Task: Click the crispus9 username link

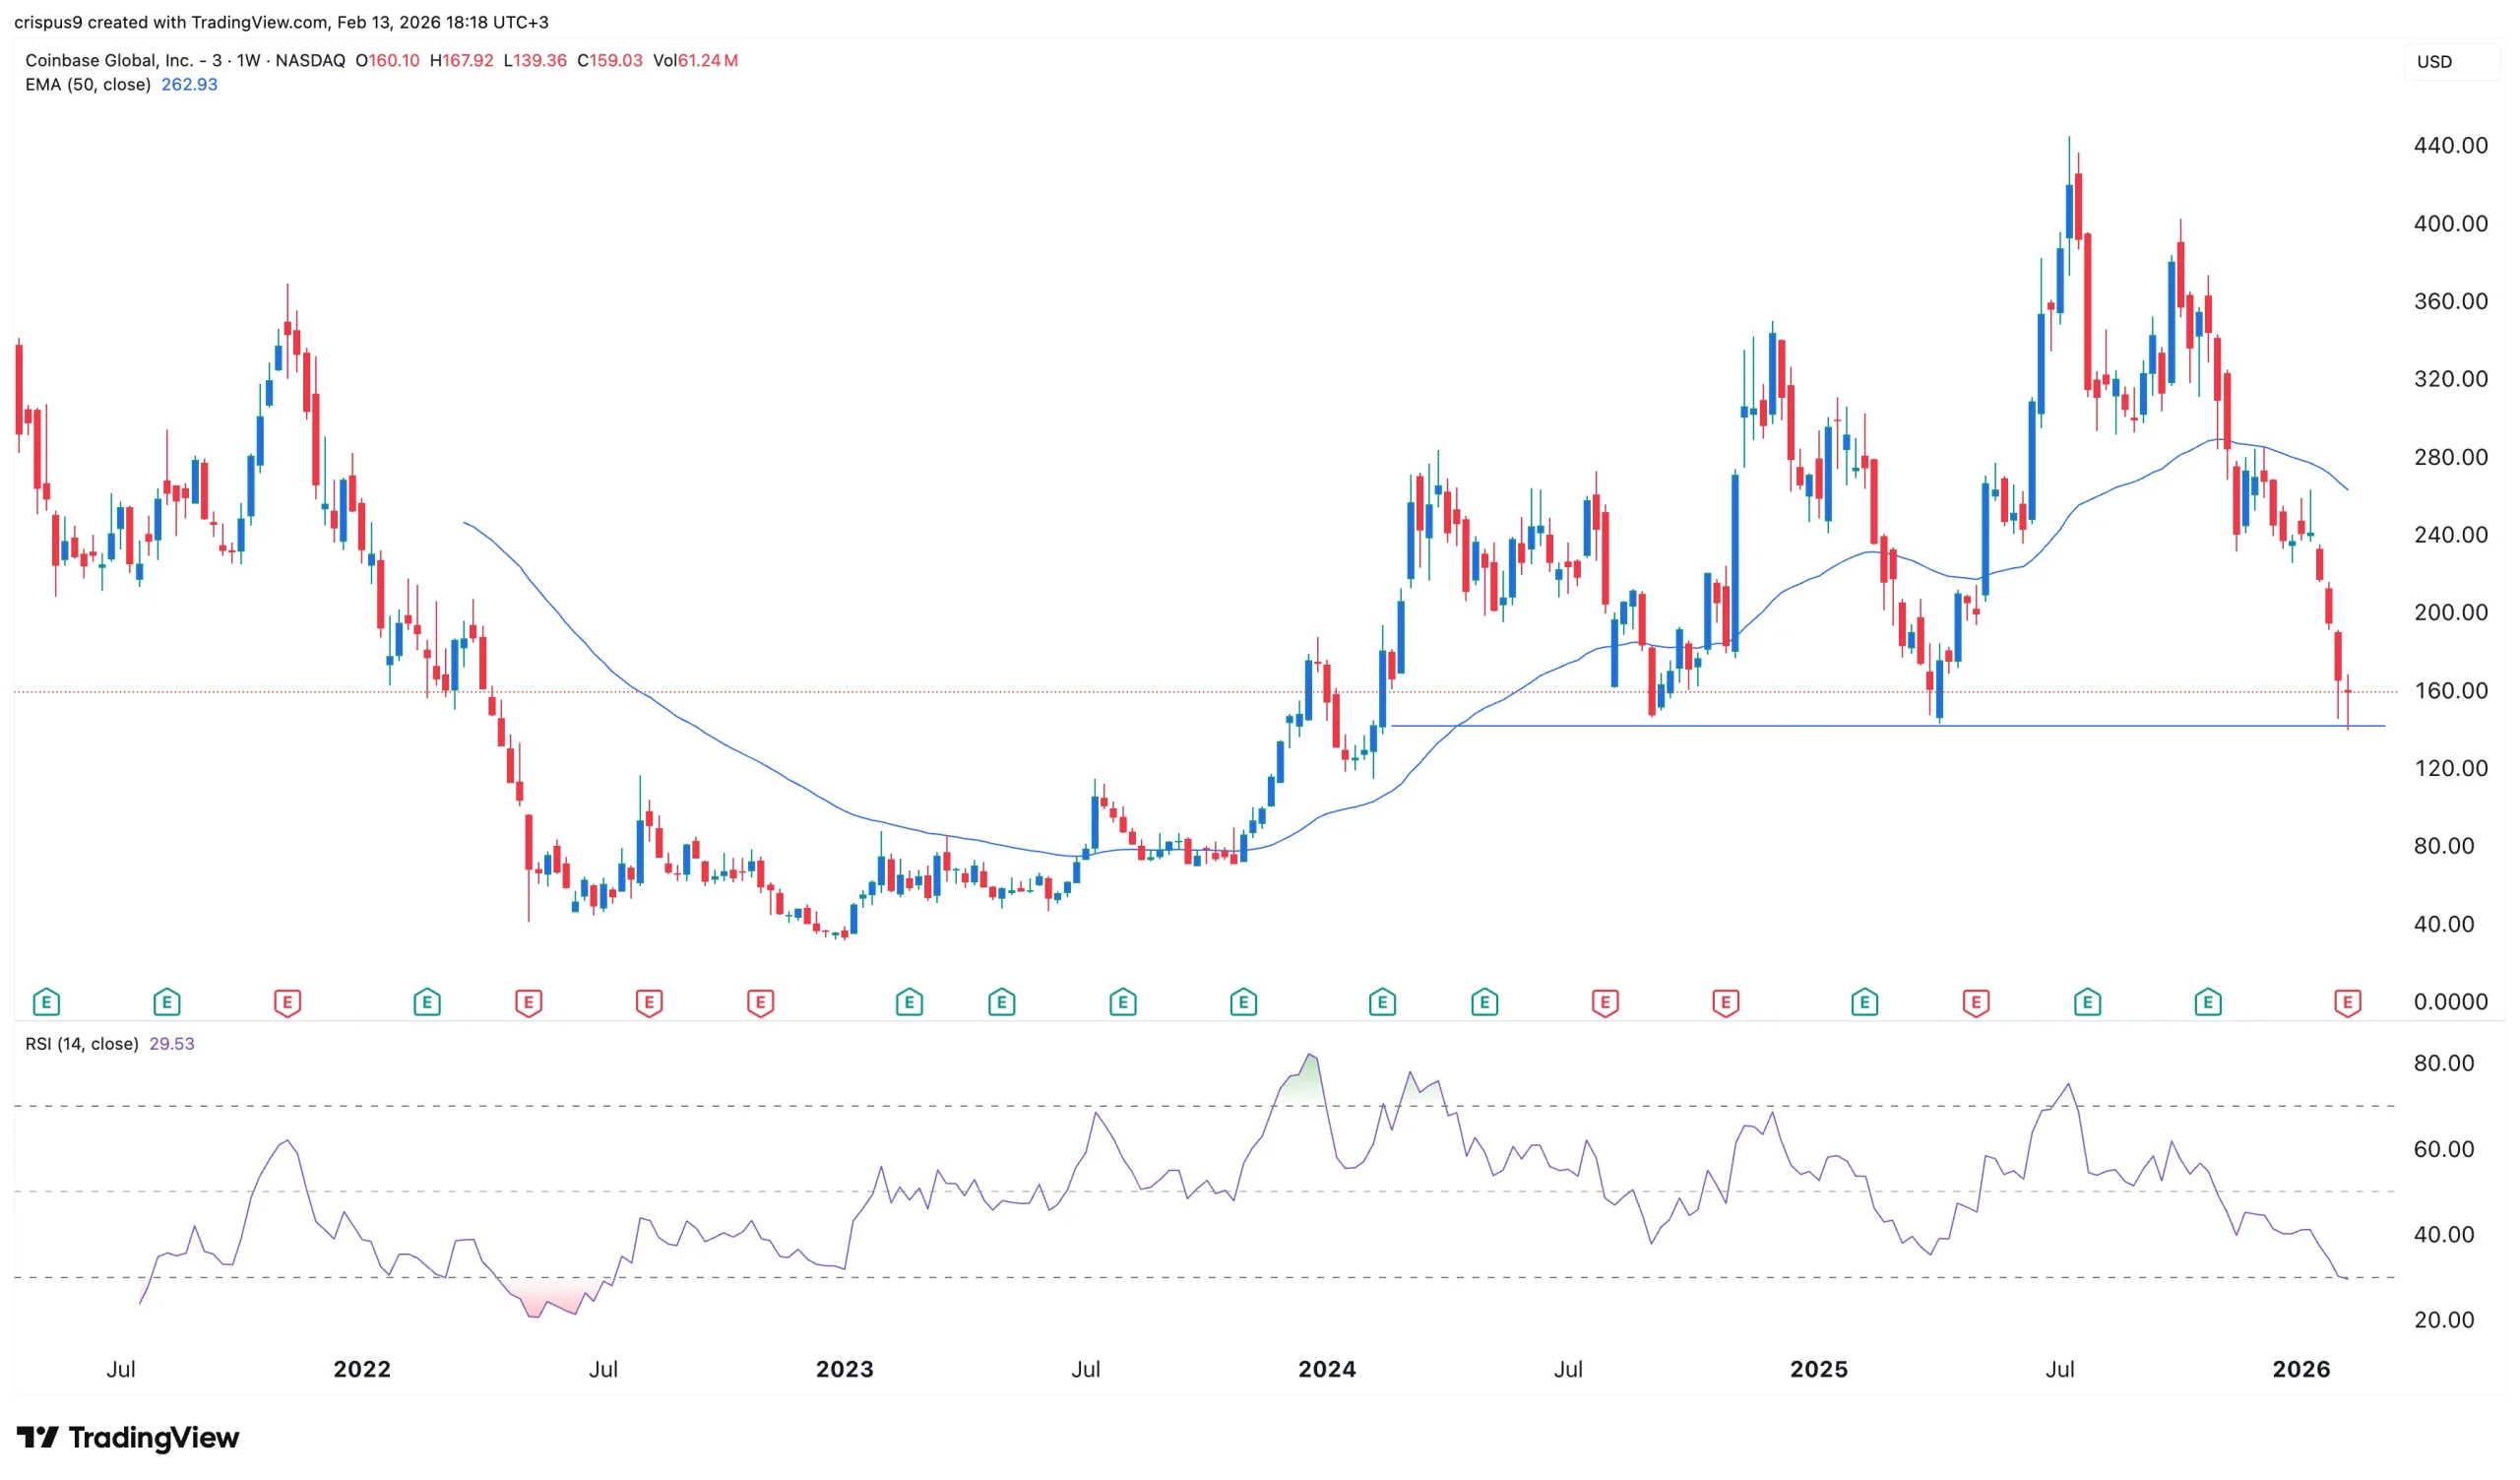Action: 50,21
